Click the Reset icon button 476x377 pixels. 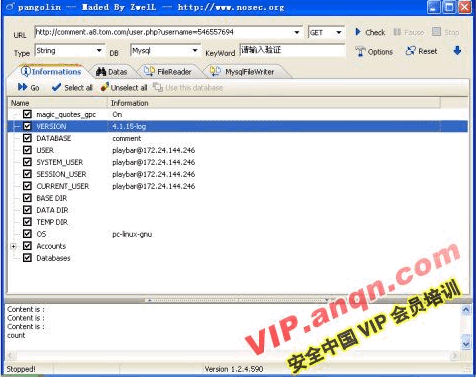(410, 51)
